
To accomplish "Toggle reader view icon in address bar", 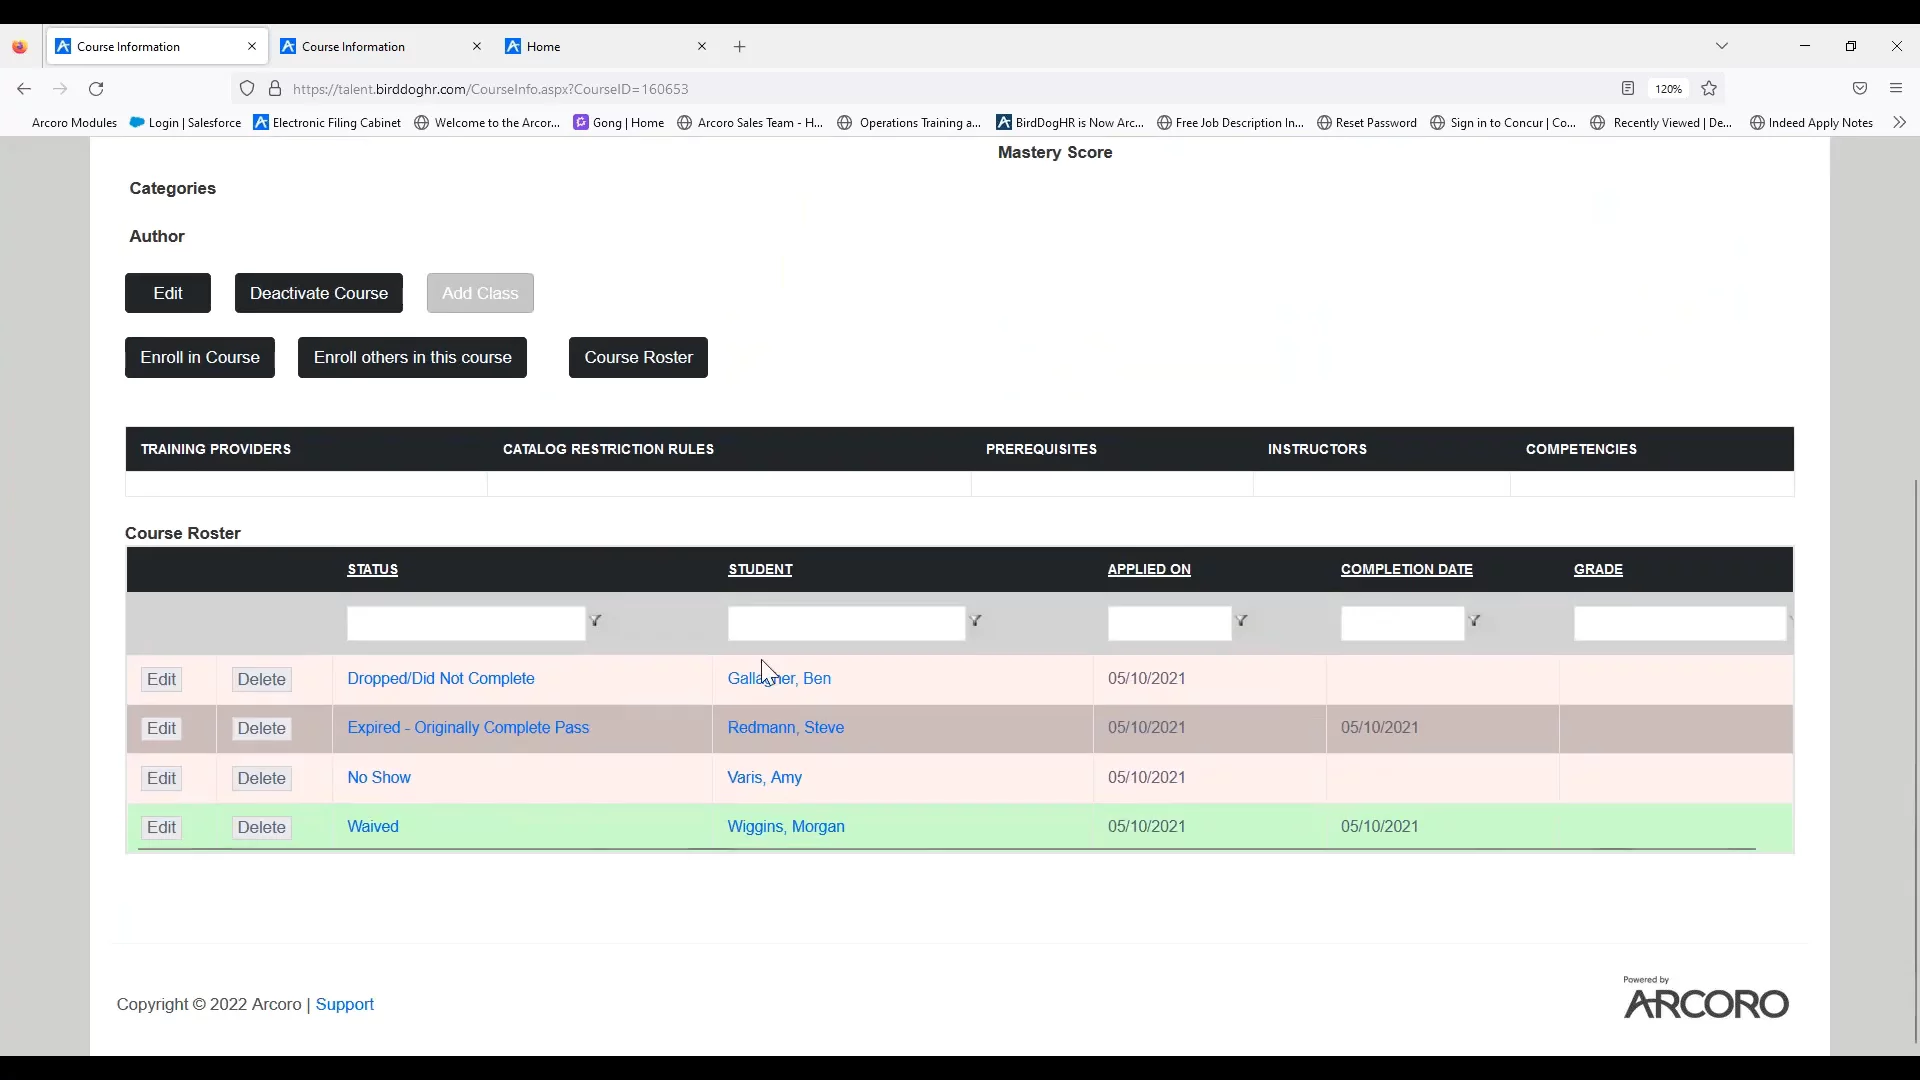I will point(1628,89).
